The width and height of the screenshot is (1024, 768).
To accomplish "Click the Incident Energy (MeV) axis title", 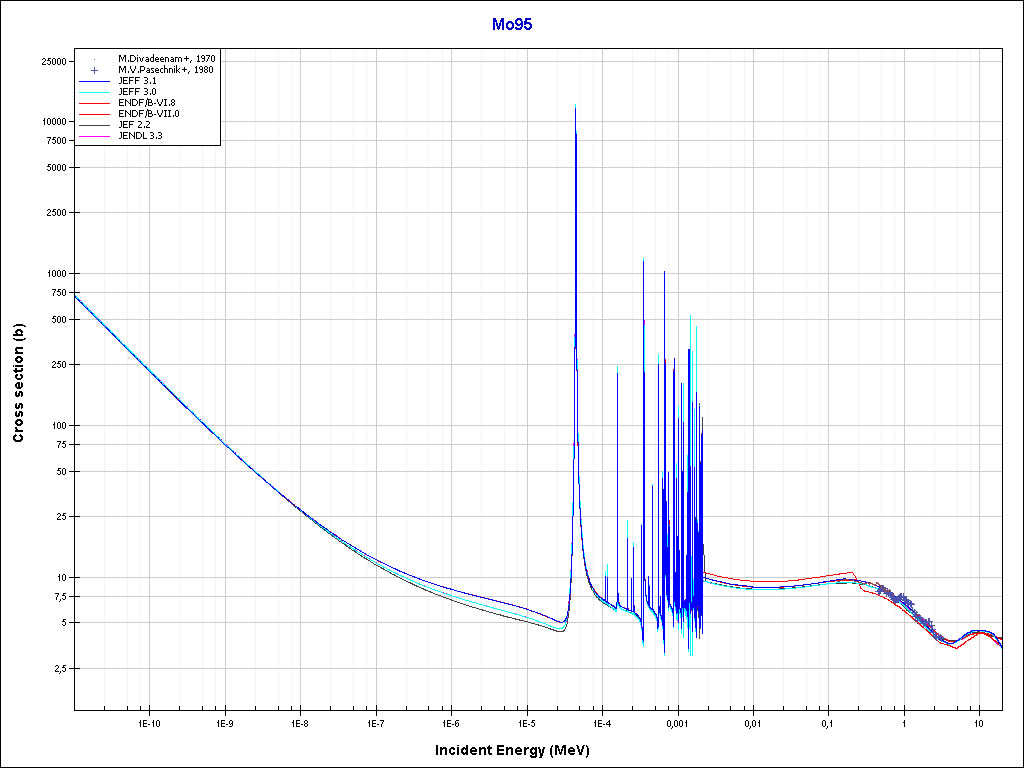I will tap(519, 750).
